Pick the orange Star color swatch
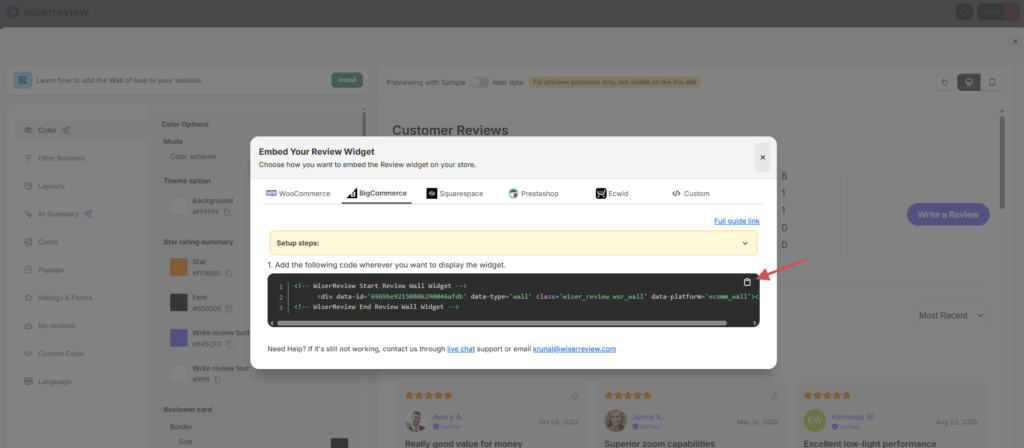Viewport: 1024px width, 448px height. [x=178, y=267]
